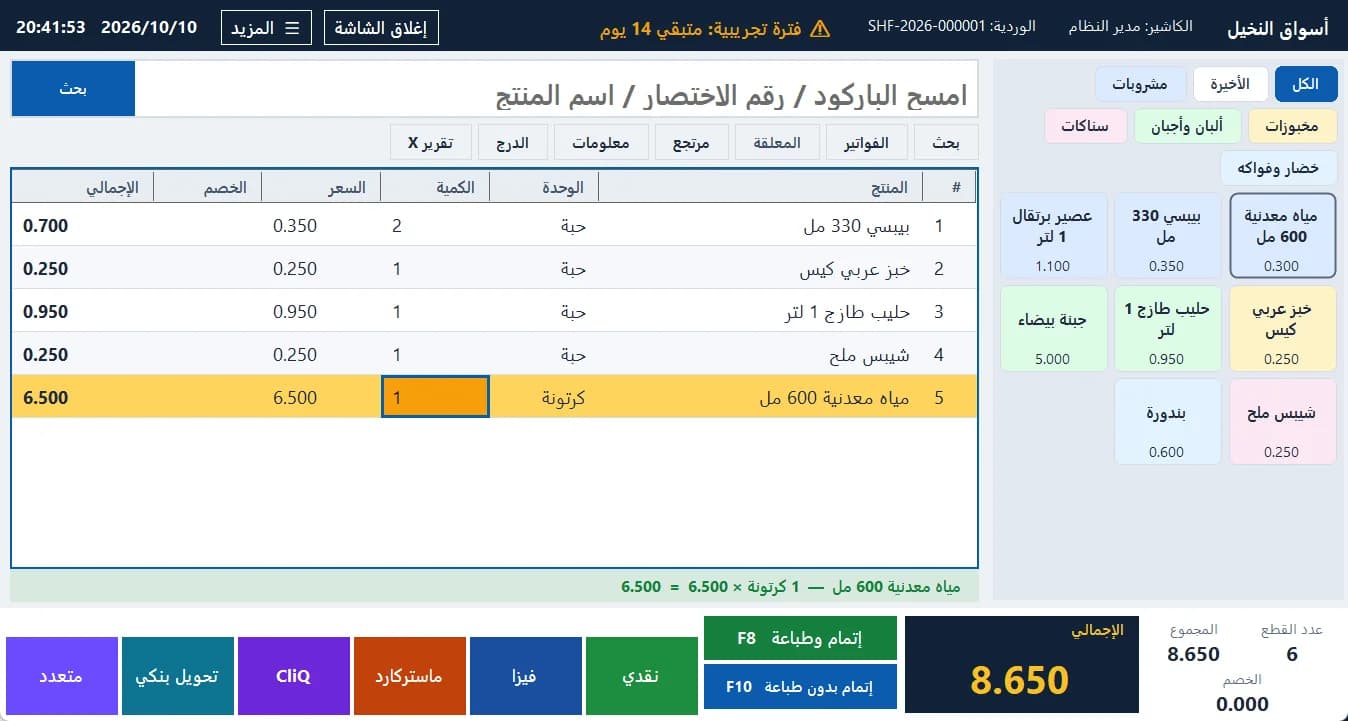This screenshot has height=721, width=1348.
Task: Show ألبان وأجبان category products
Action: tap(1188, 127)
